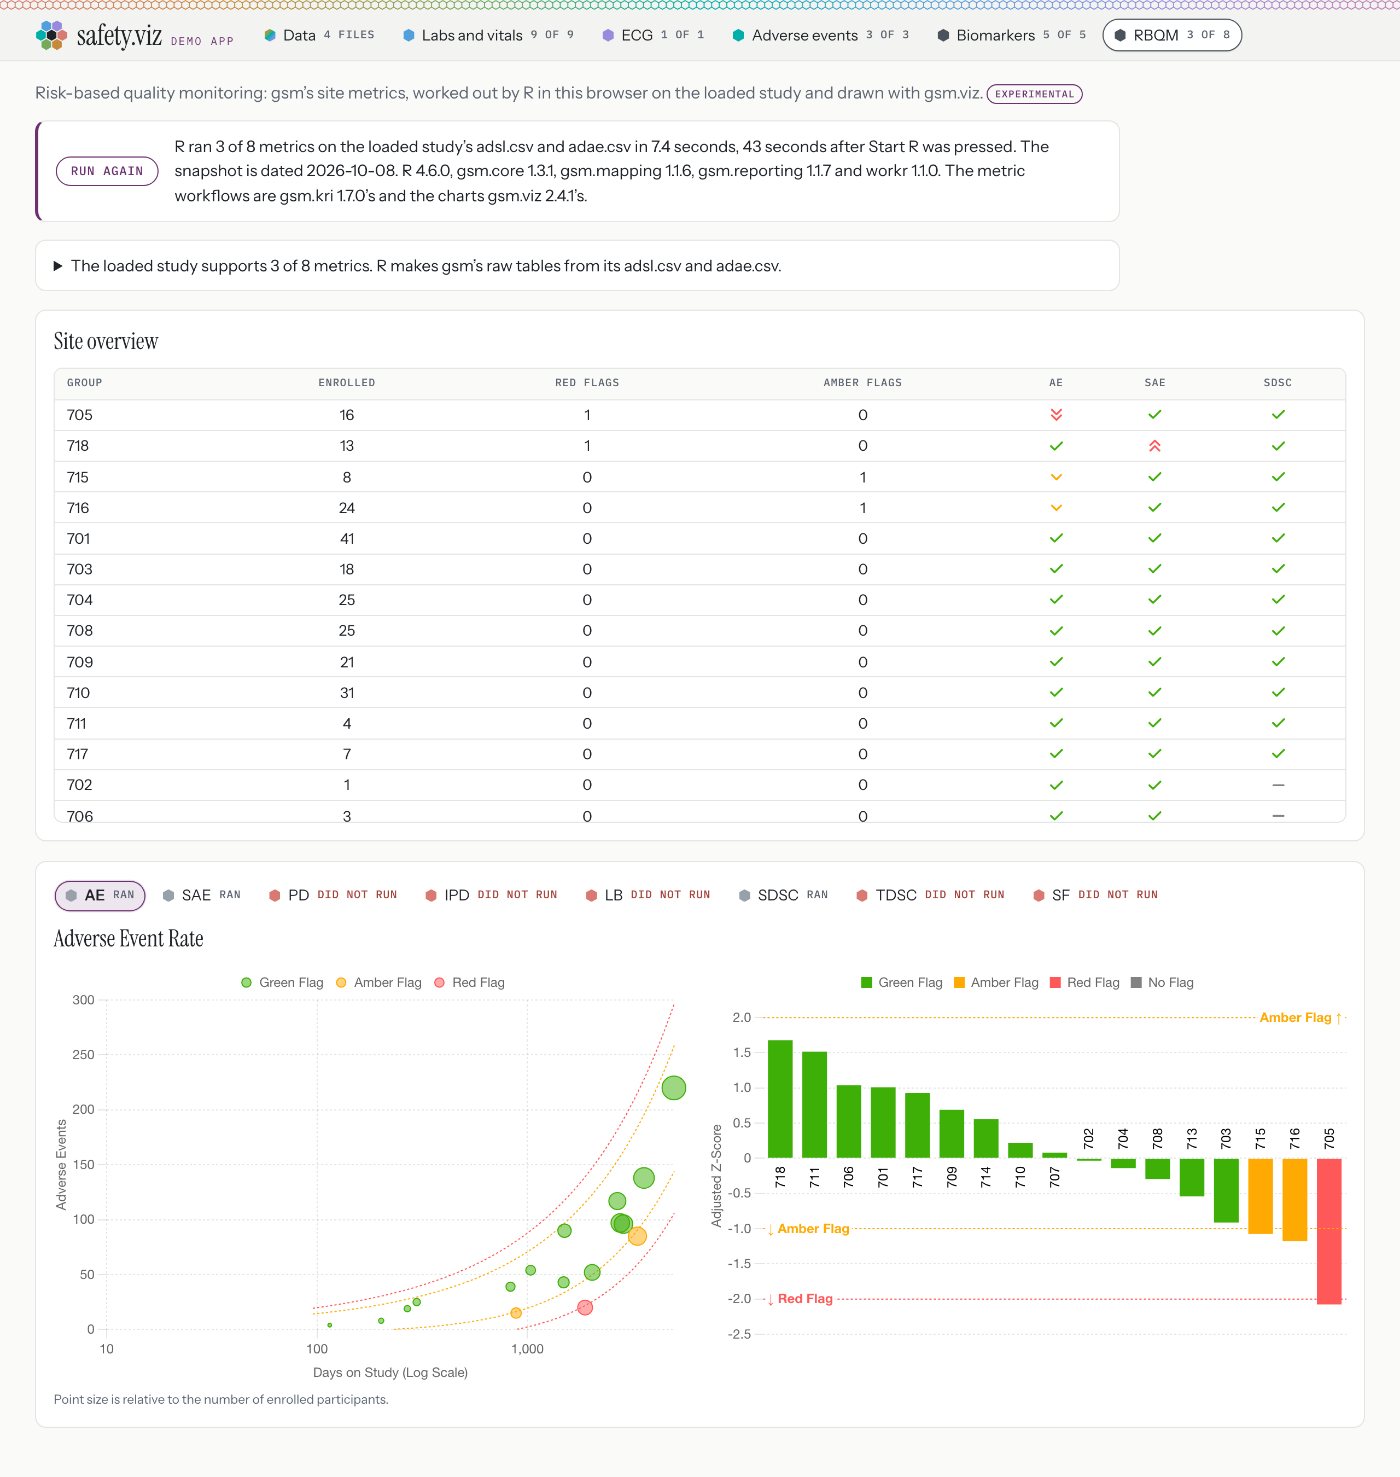Click the red bar for site 705
This screenshot has width=1400, height=1477.
point(1329,1231)
